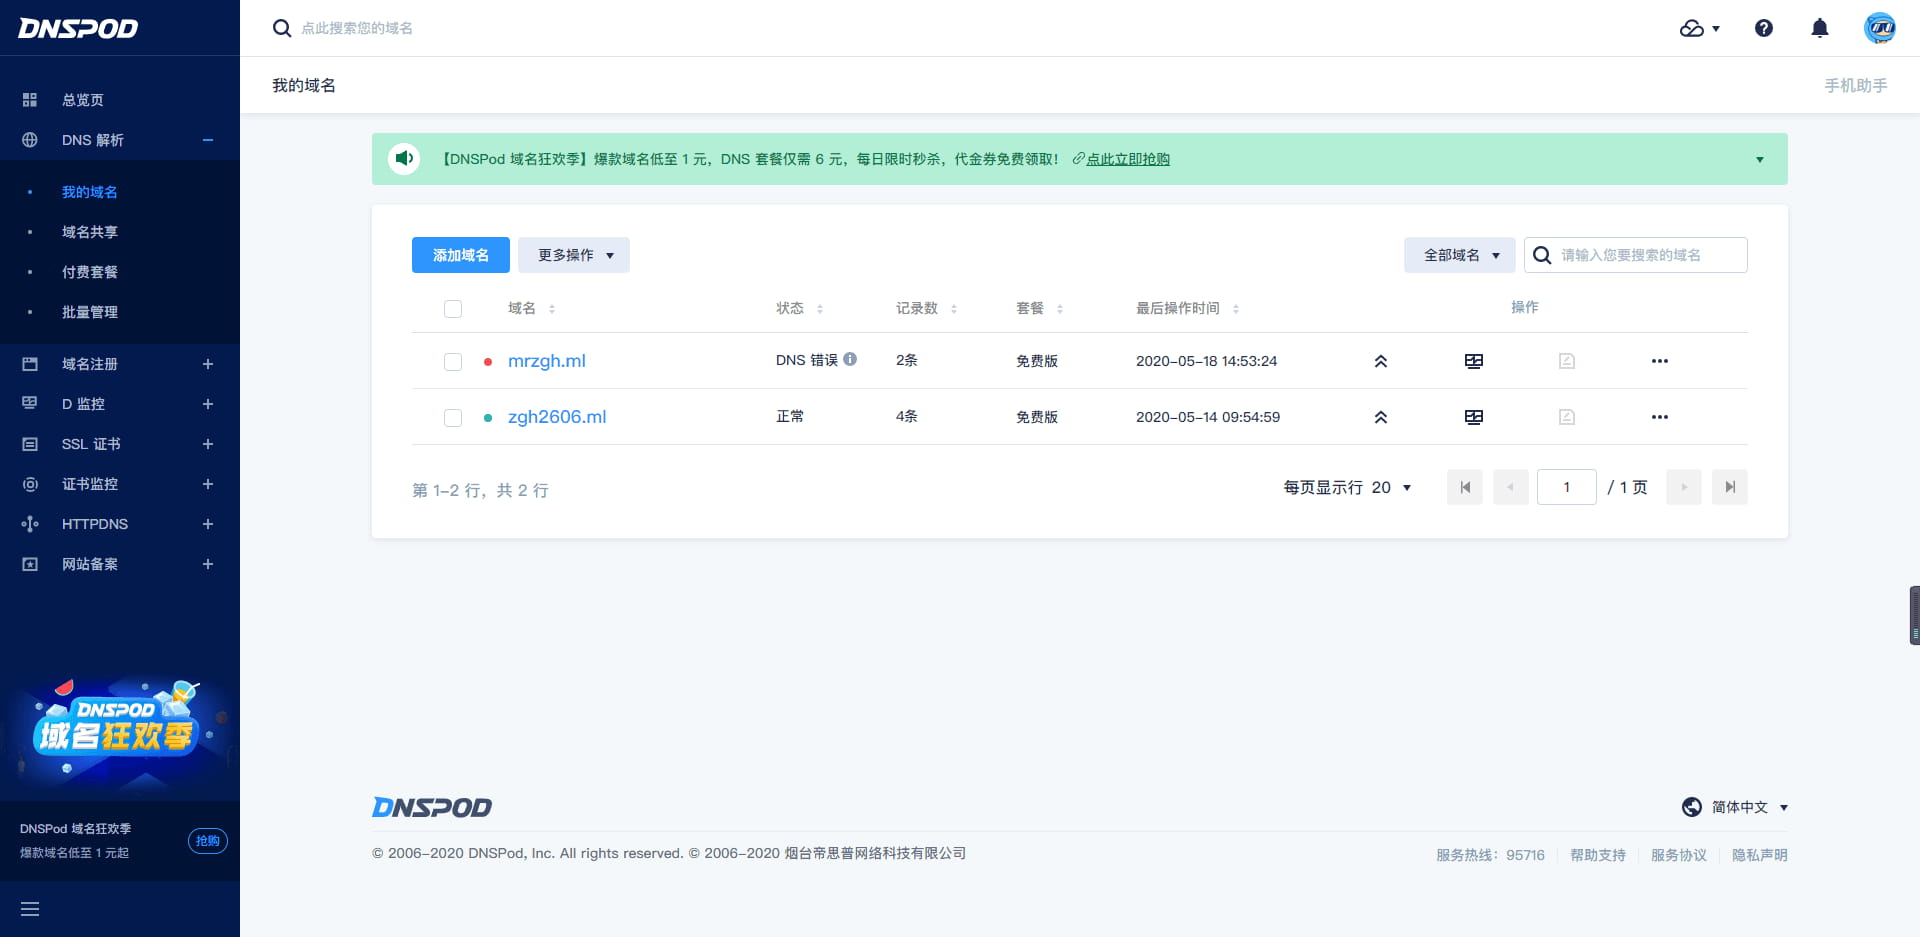Click the DNS error info icon for mrzgh.ml
Screen dimensions: 1920x937
(x=850, y=359)
